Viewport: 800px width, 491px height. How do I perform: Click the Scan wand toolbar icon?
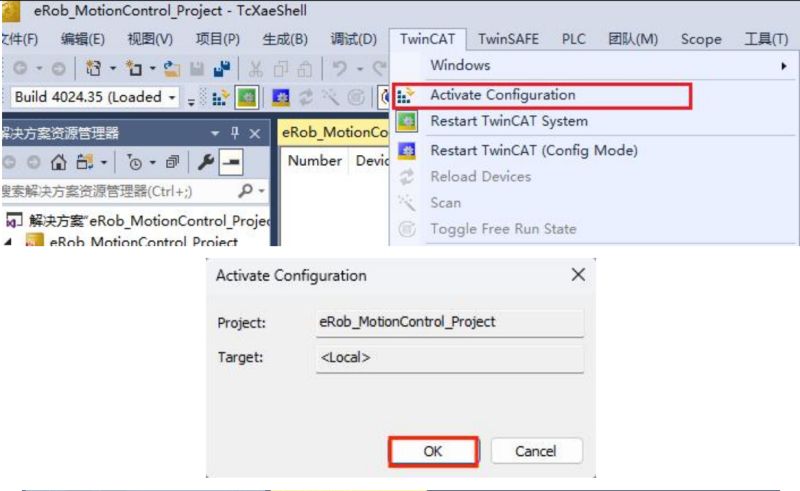331,97
